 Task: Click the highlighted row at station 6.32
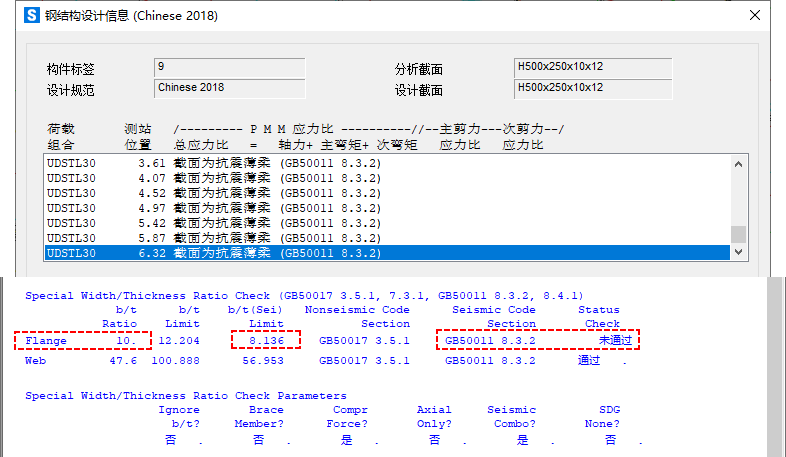tap(390, 254)
